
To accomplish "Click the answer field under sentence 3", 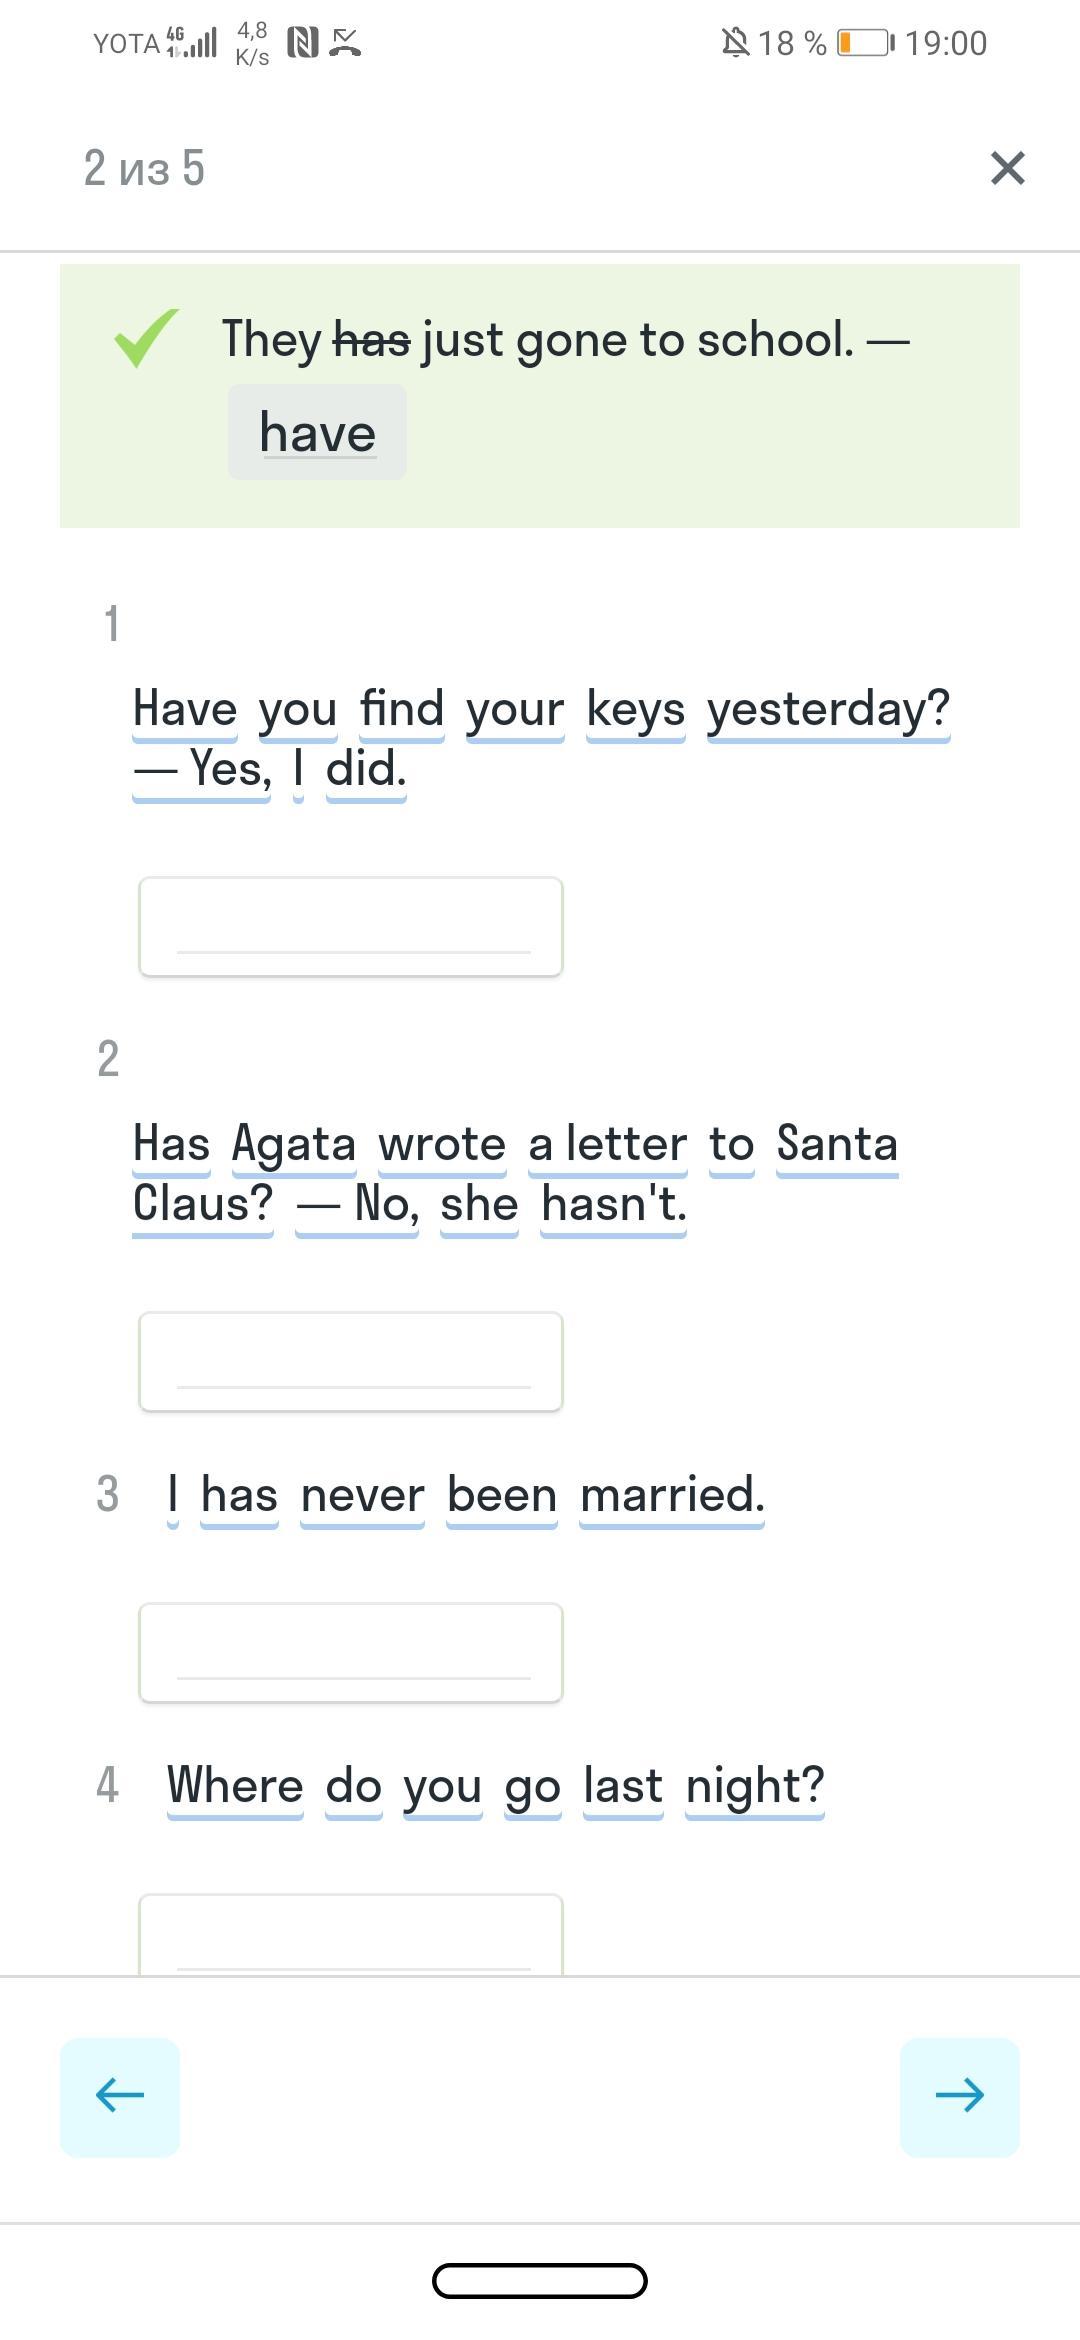I will pyautogui.click(x=351, y=1652).
